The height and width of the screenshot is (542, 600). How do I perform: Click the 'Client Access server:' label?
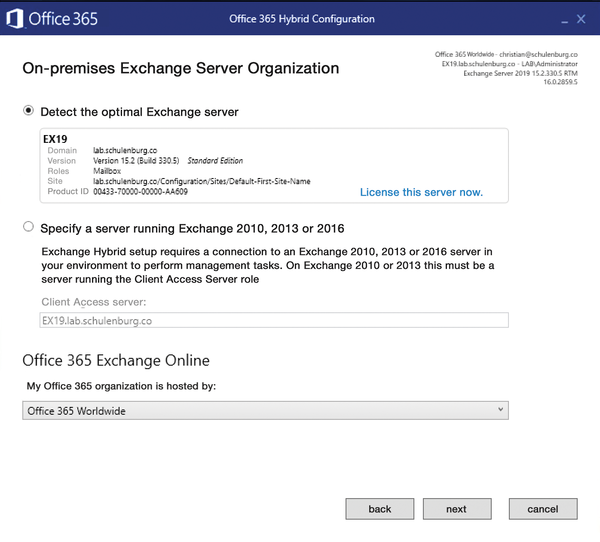click(94, 302)
